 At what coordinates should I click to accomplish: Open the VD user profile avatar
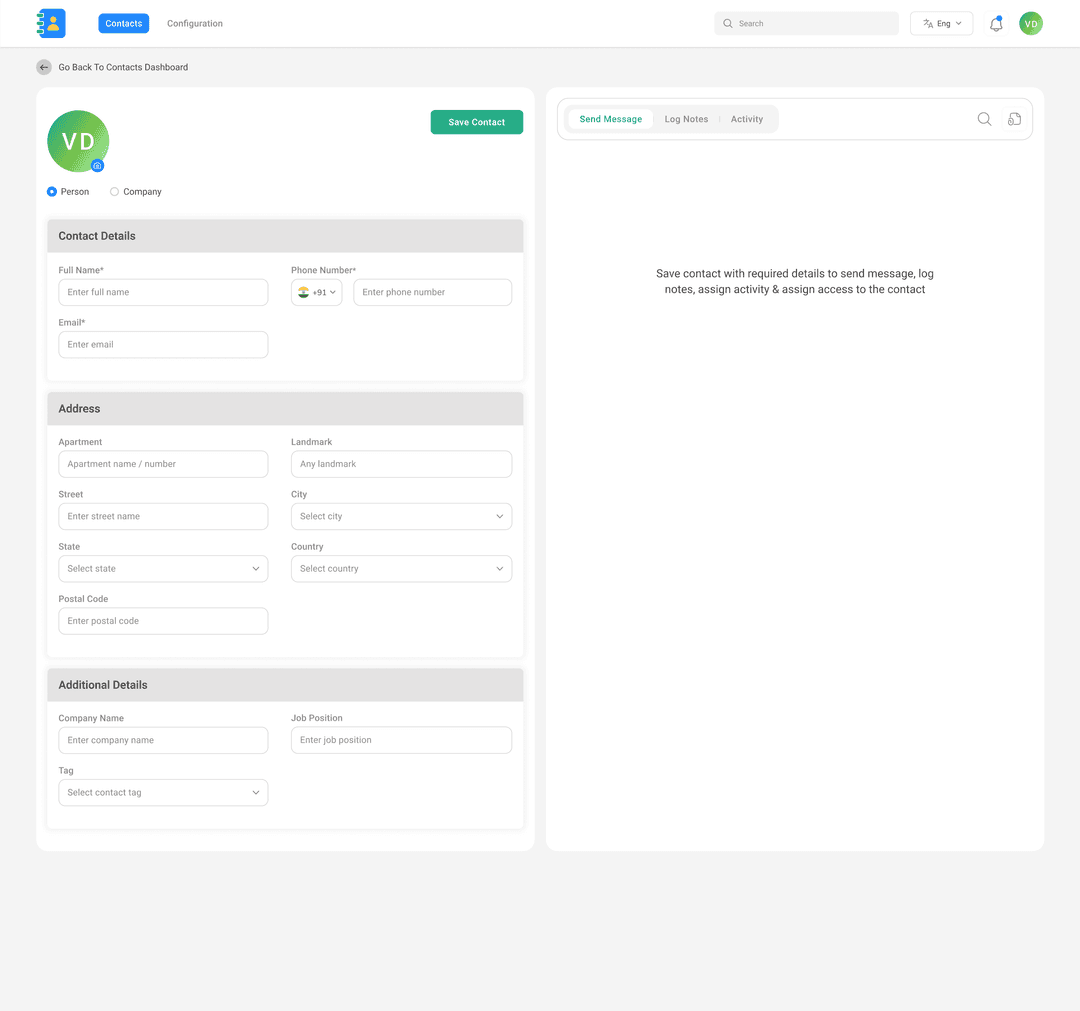(x=1030, y=23)
